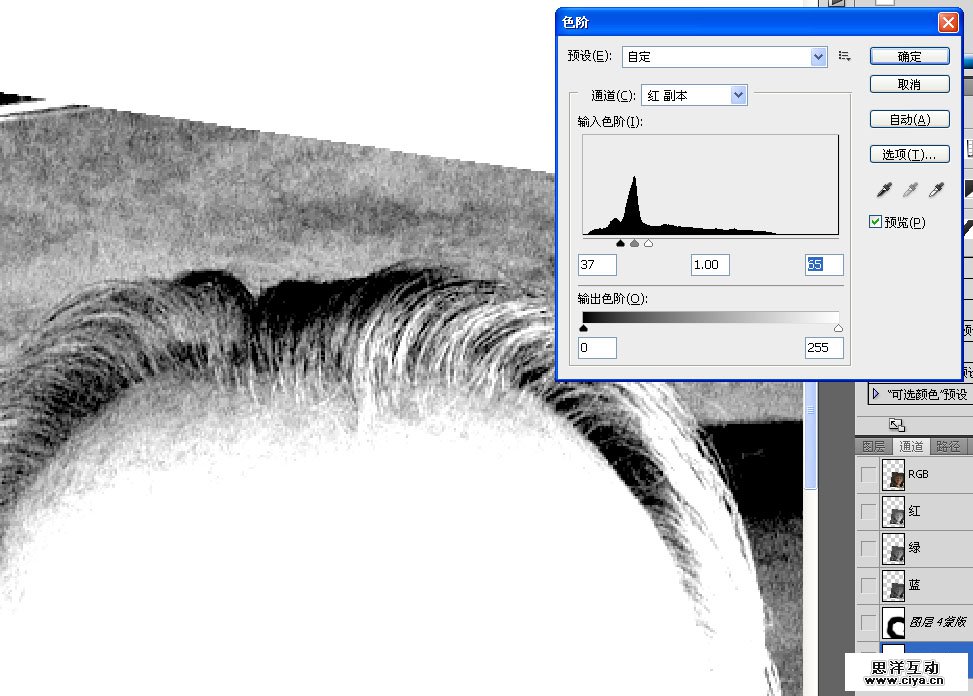Viewport: 973px width, 696px height.
Task: Toggle visibility of the 蓝 channel
Action: click(x=868, y=585)
